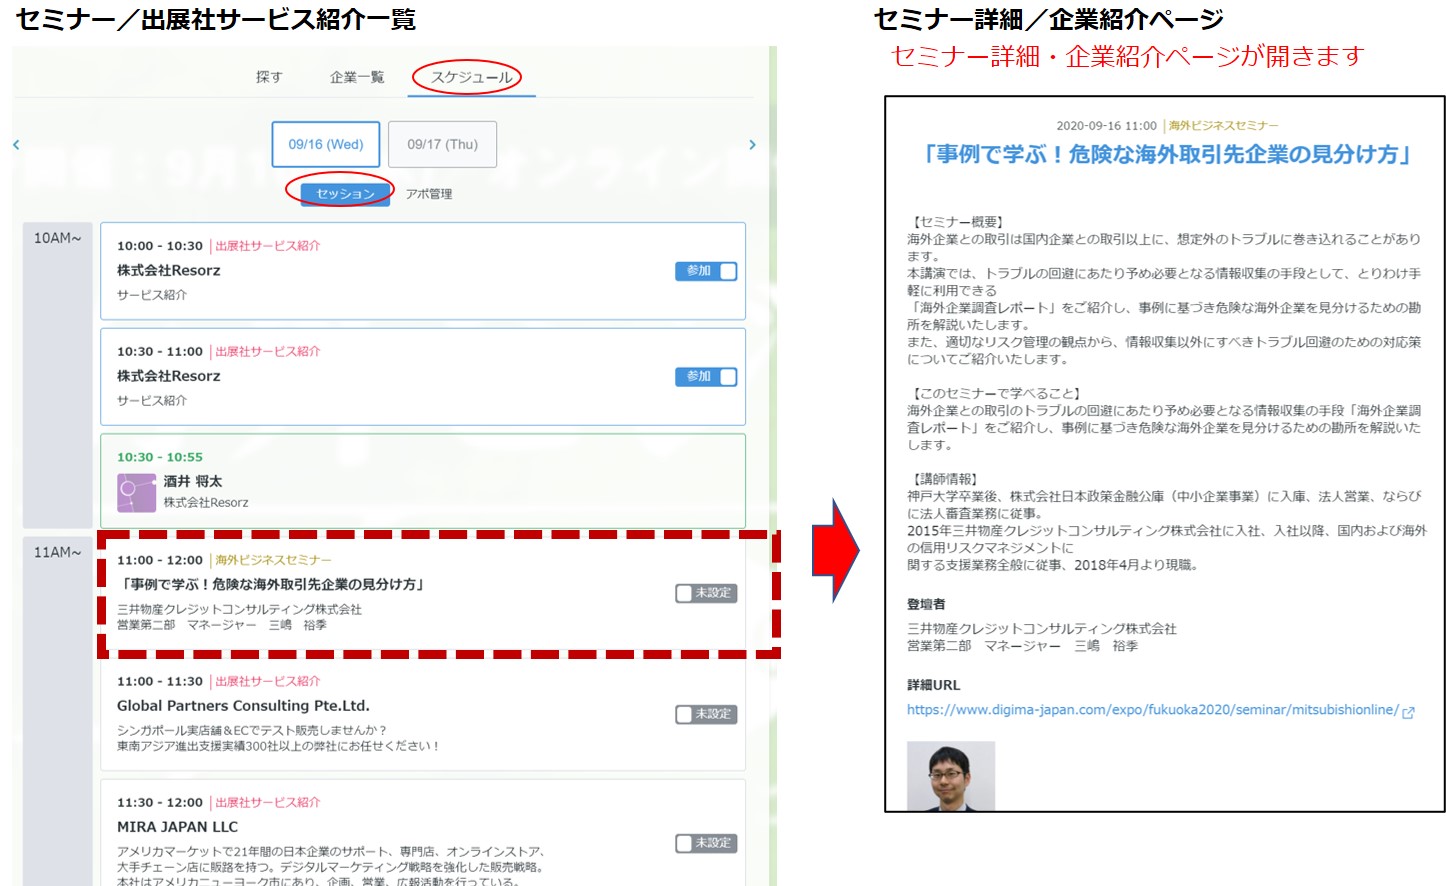Viewport: 1446px width, 886px height.
Task: Toggle 未設定 for 海外ビジネスセミナー session
Action: 706,593
